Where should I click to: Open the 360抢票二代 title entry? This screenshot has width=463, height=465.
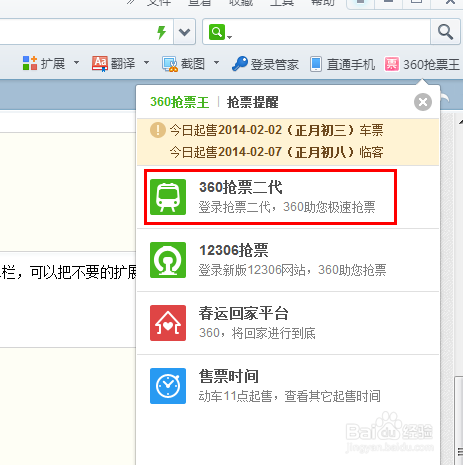coord(241,187)
